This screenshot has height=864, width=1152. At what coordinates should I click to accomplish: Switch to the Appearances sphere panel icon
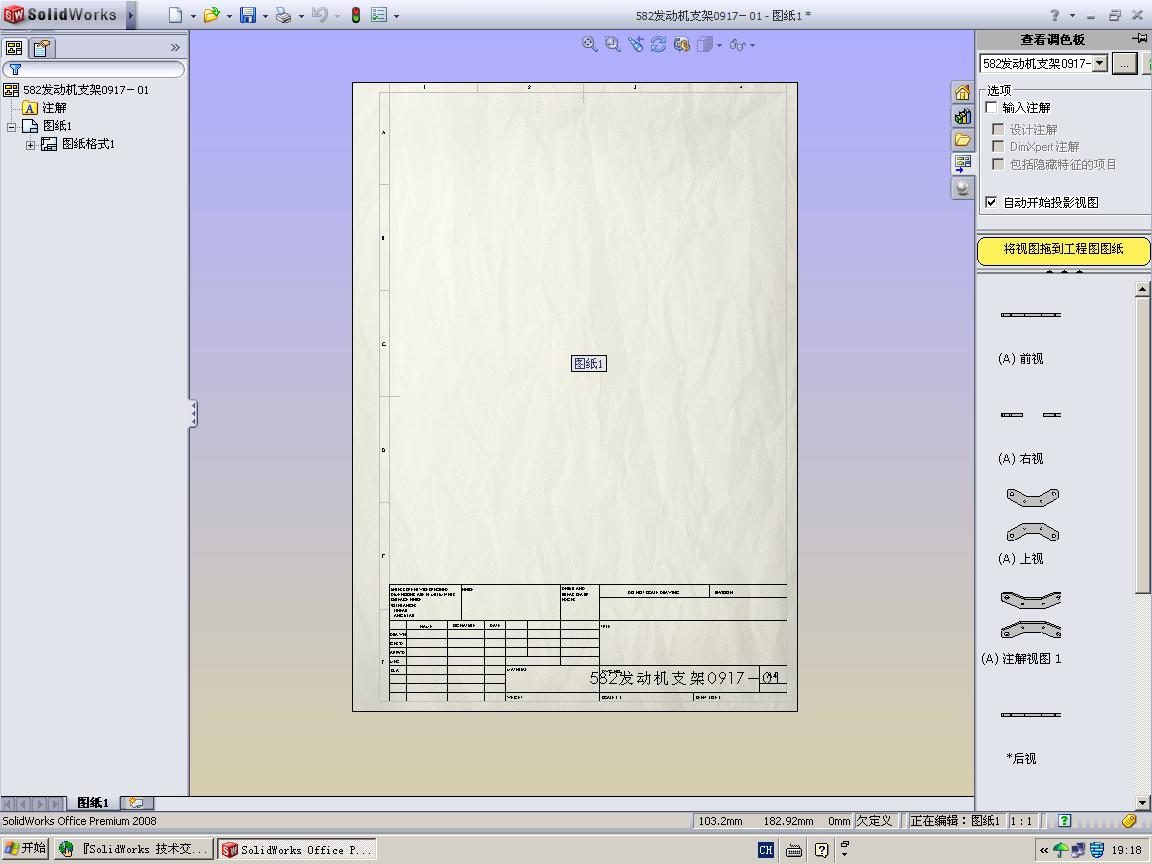[x=961, y=187]
